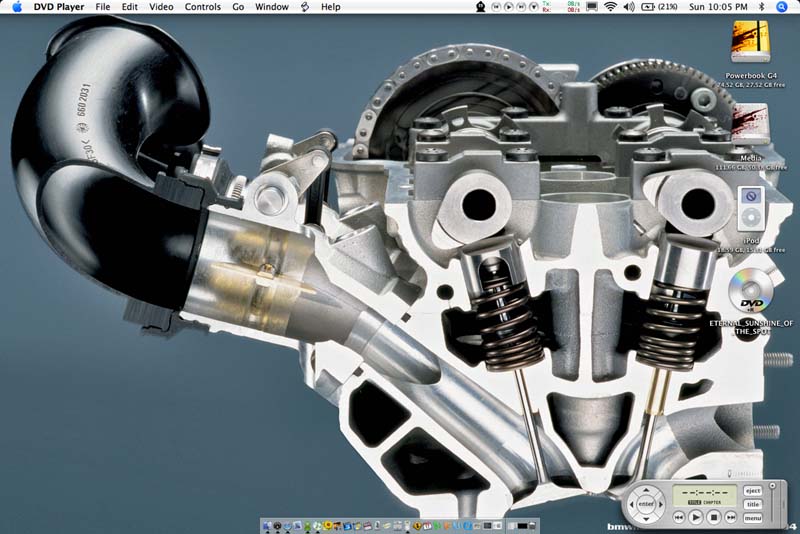
Task: Click the eject button on the controller
Action: click(x=753, y=491)
